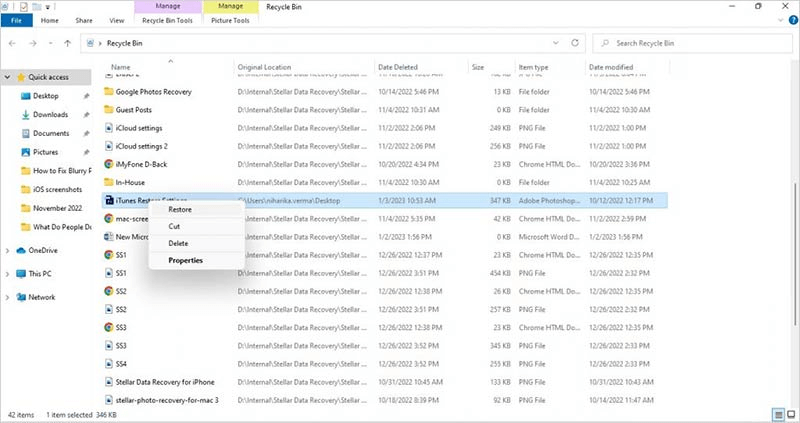Image resolution: width=800 pixels, height=423 pixels.
Task: Select the iCloud settings PNG icon
Action: 109,128
